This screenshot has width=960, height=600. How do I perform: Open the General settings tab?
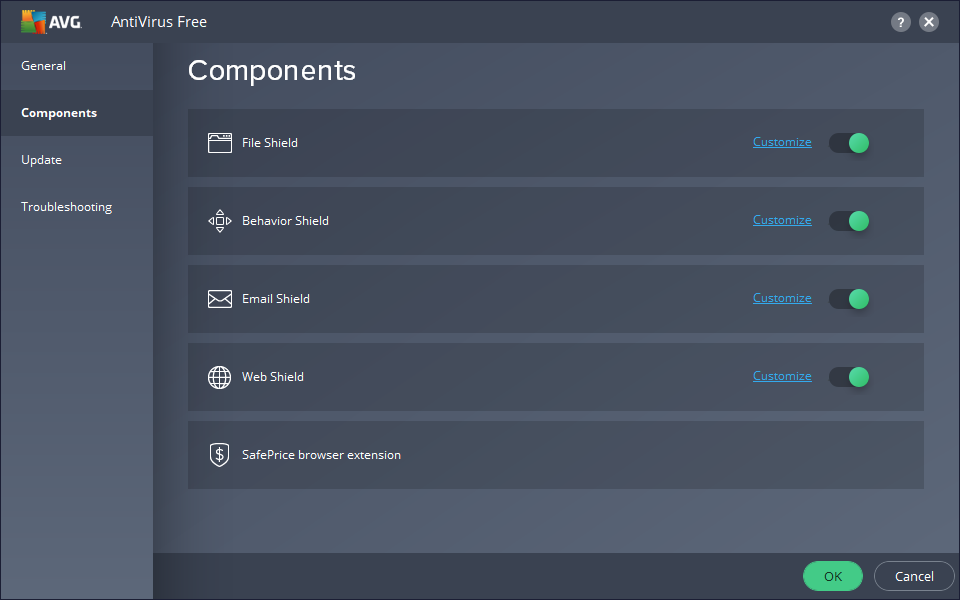(x=77, y=66)
